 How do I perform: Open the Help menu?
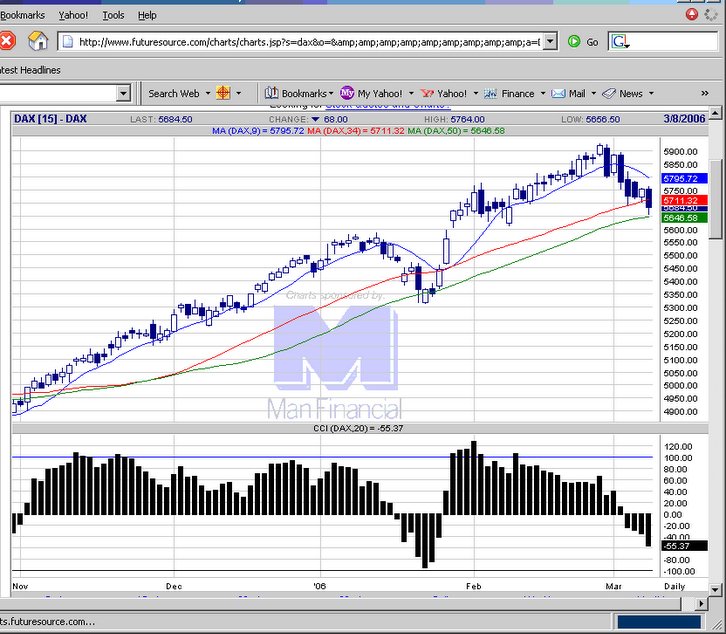147,15
